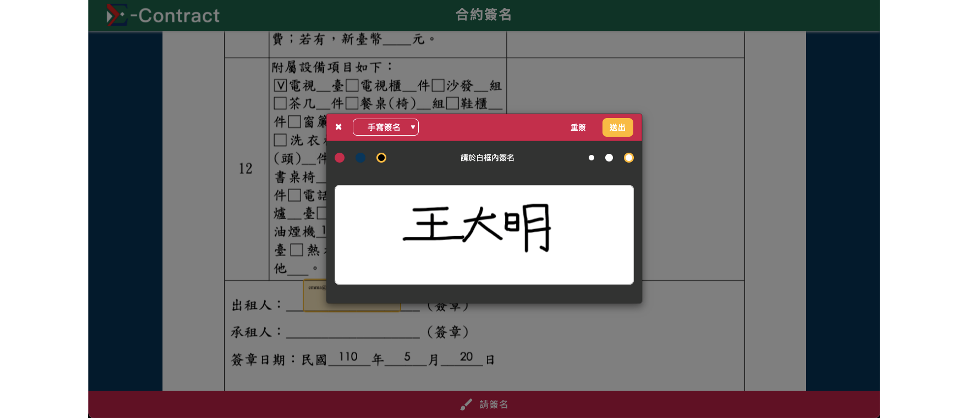This screenshot has height=420, width=960.
Task: Click the E-Contract logo icon
Action: pyautogui.click(x=116, y=15)
